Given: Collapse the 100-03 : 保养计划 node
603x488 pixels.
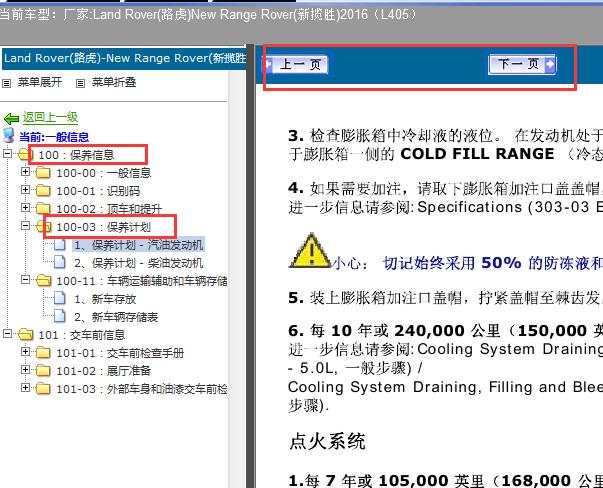Looking at the screenshot, I should coord(25,226).
